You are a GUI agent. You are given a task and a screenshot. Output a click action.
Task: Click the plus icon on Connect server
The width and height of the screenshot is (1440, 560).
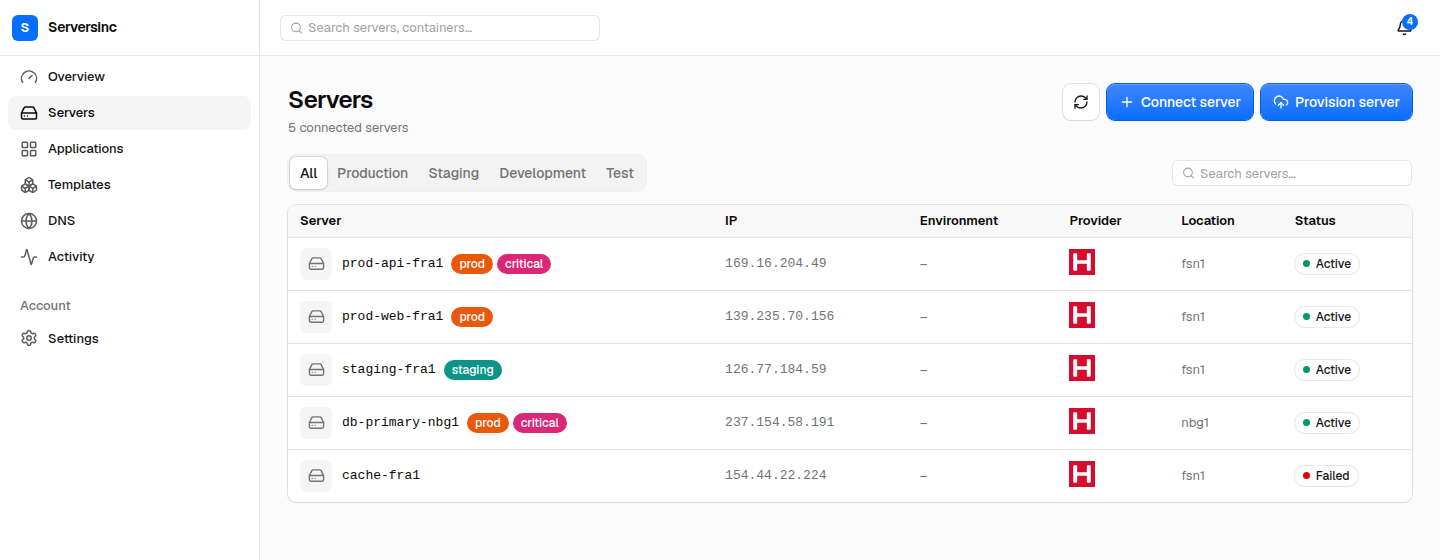(x=1127, y=102)
